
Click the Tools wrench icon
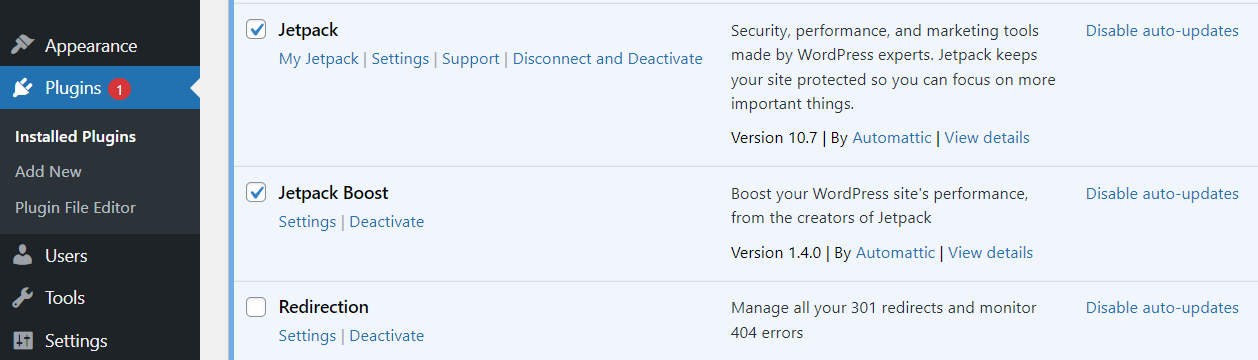[23, 298]
